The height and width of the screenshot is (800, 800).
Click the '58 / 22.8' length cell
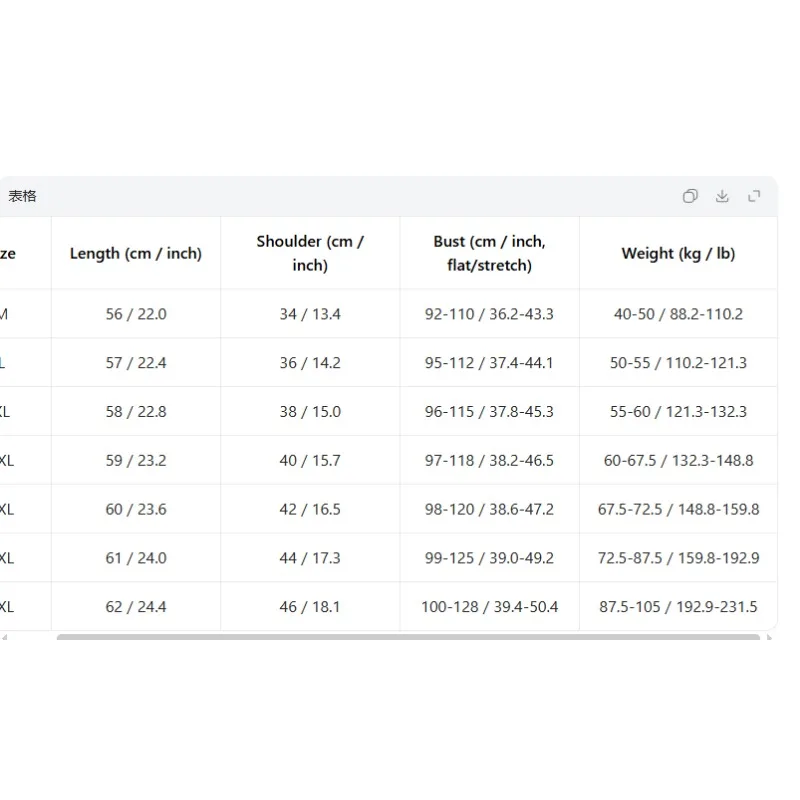(x=136, y=412)
